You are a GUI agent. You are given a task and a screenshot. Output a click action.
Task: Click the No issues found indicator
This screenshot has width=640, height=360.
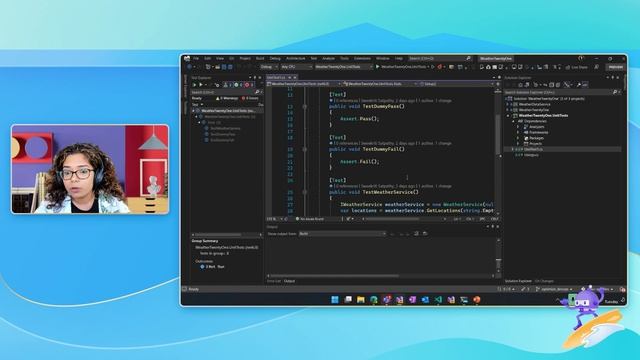pyautogui.click(x=309, y=219)
